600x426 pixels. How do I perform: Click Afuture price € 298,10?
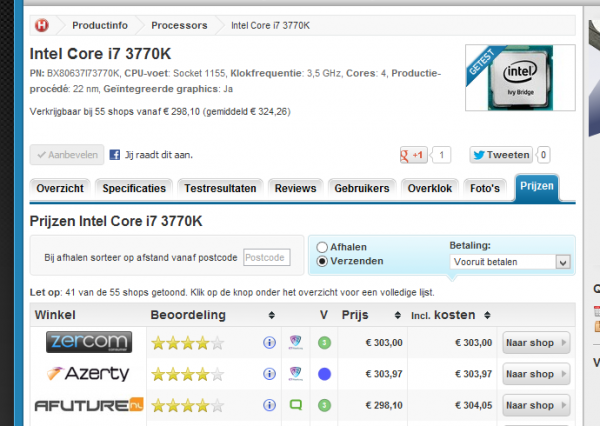[x=384, y=406]
